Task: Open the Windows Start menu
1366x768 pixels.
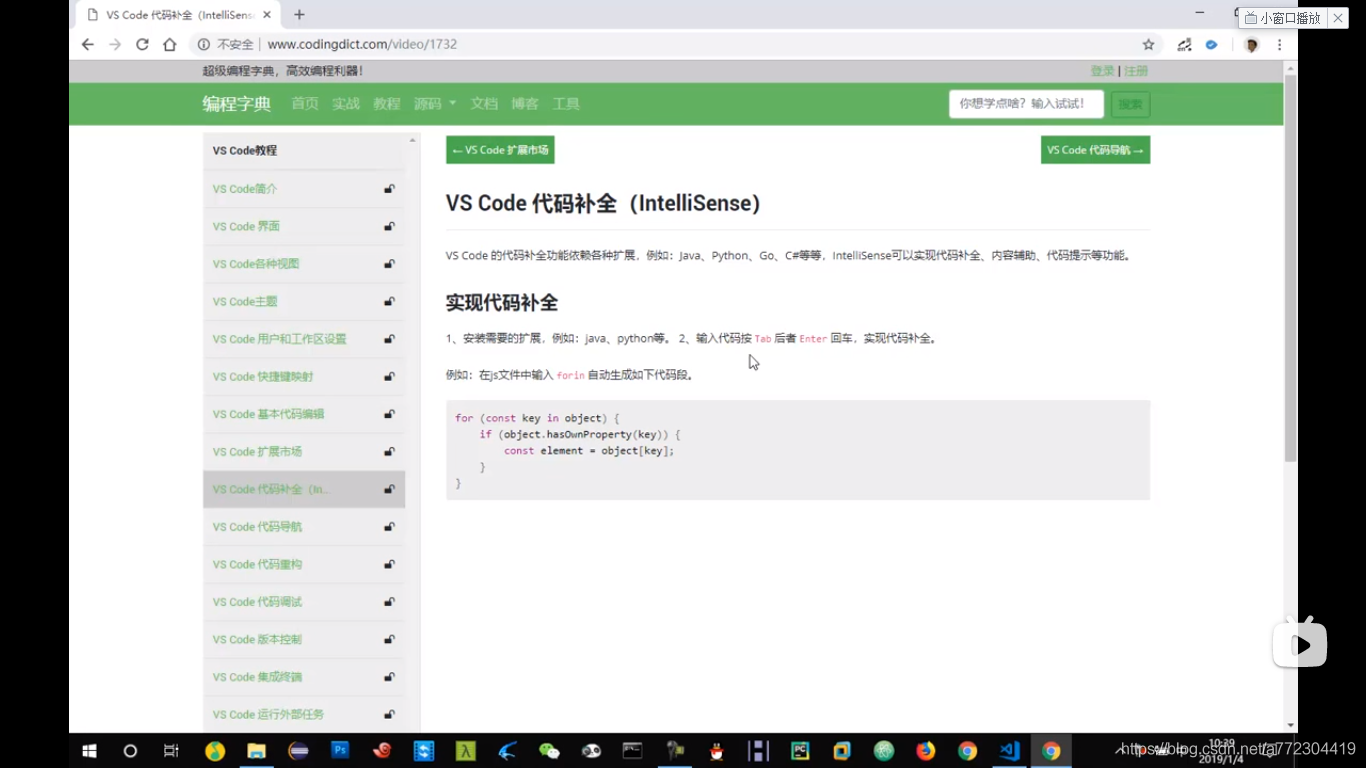Action: [89, 751]
